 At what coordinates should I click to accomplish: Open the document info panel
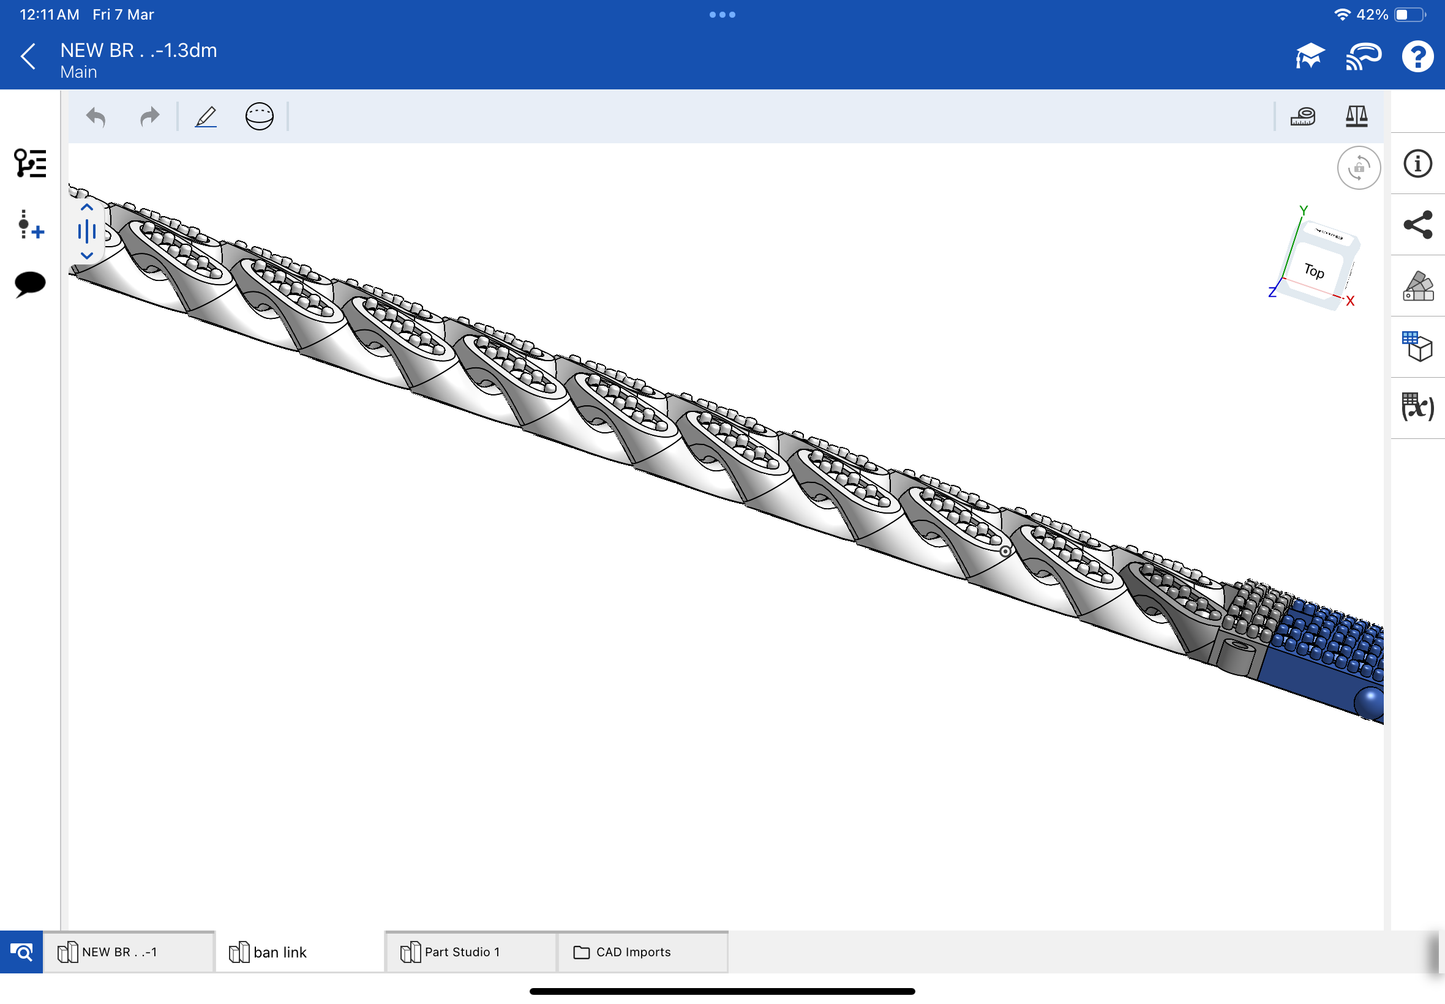coord(1417,164)
